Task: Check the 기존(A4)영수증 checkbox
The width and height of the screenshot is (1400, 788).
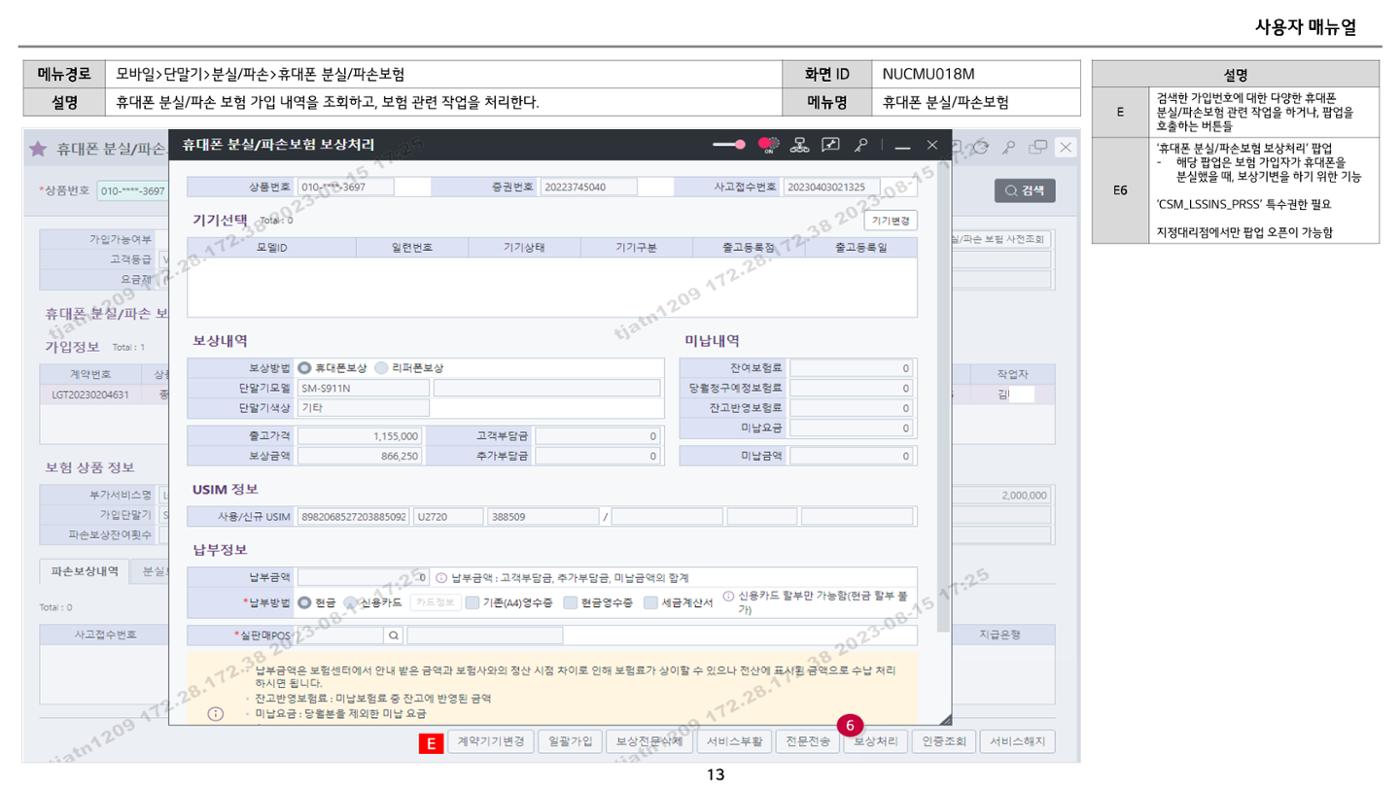Action: [x=472, y=603]
